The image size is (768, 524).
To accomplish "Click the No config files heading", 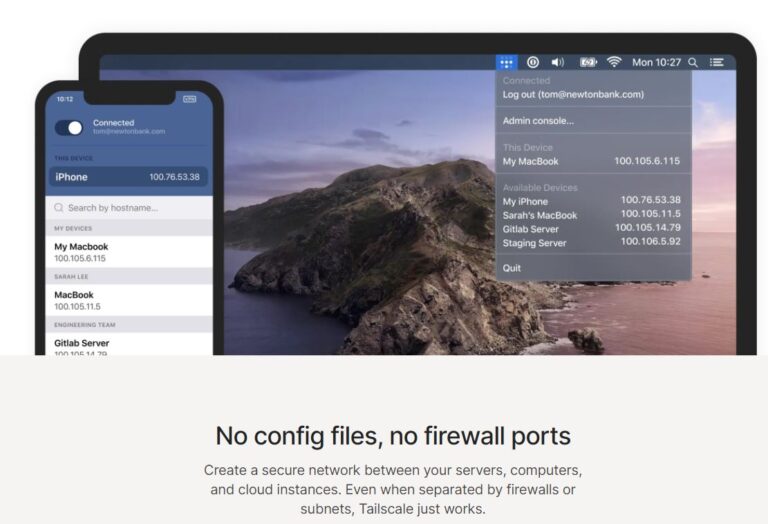I will pos(393,436).
